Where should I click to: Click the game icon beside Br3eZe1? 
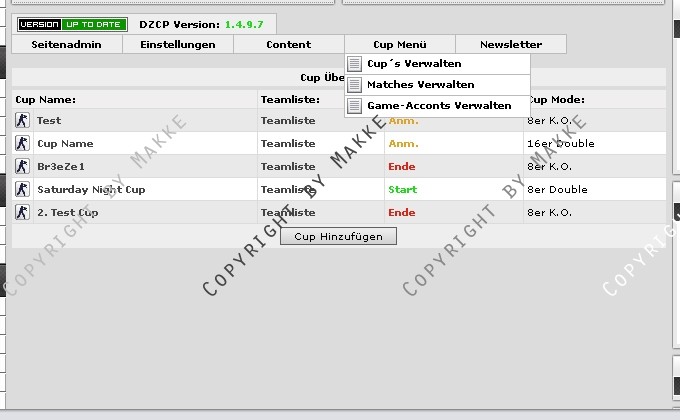[22, 167]
